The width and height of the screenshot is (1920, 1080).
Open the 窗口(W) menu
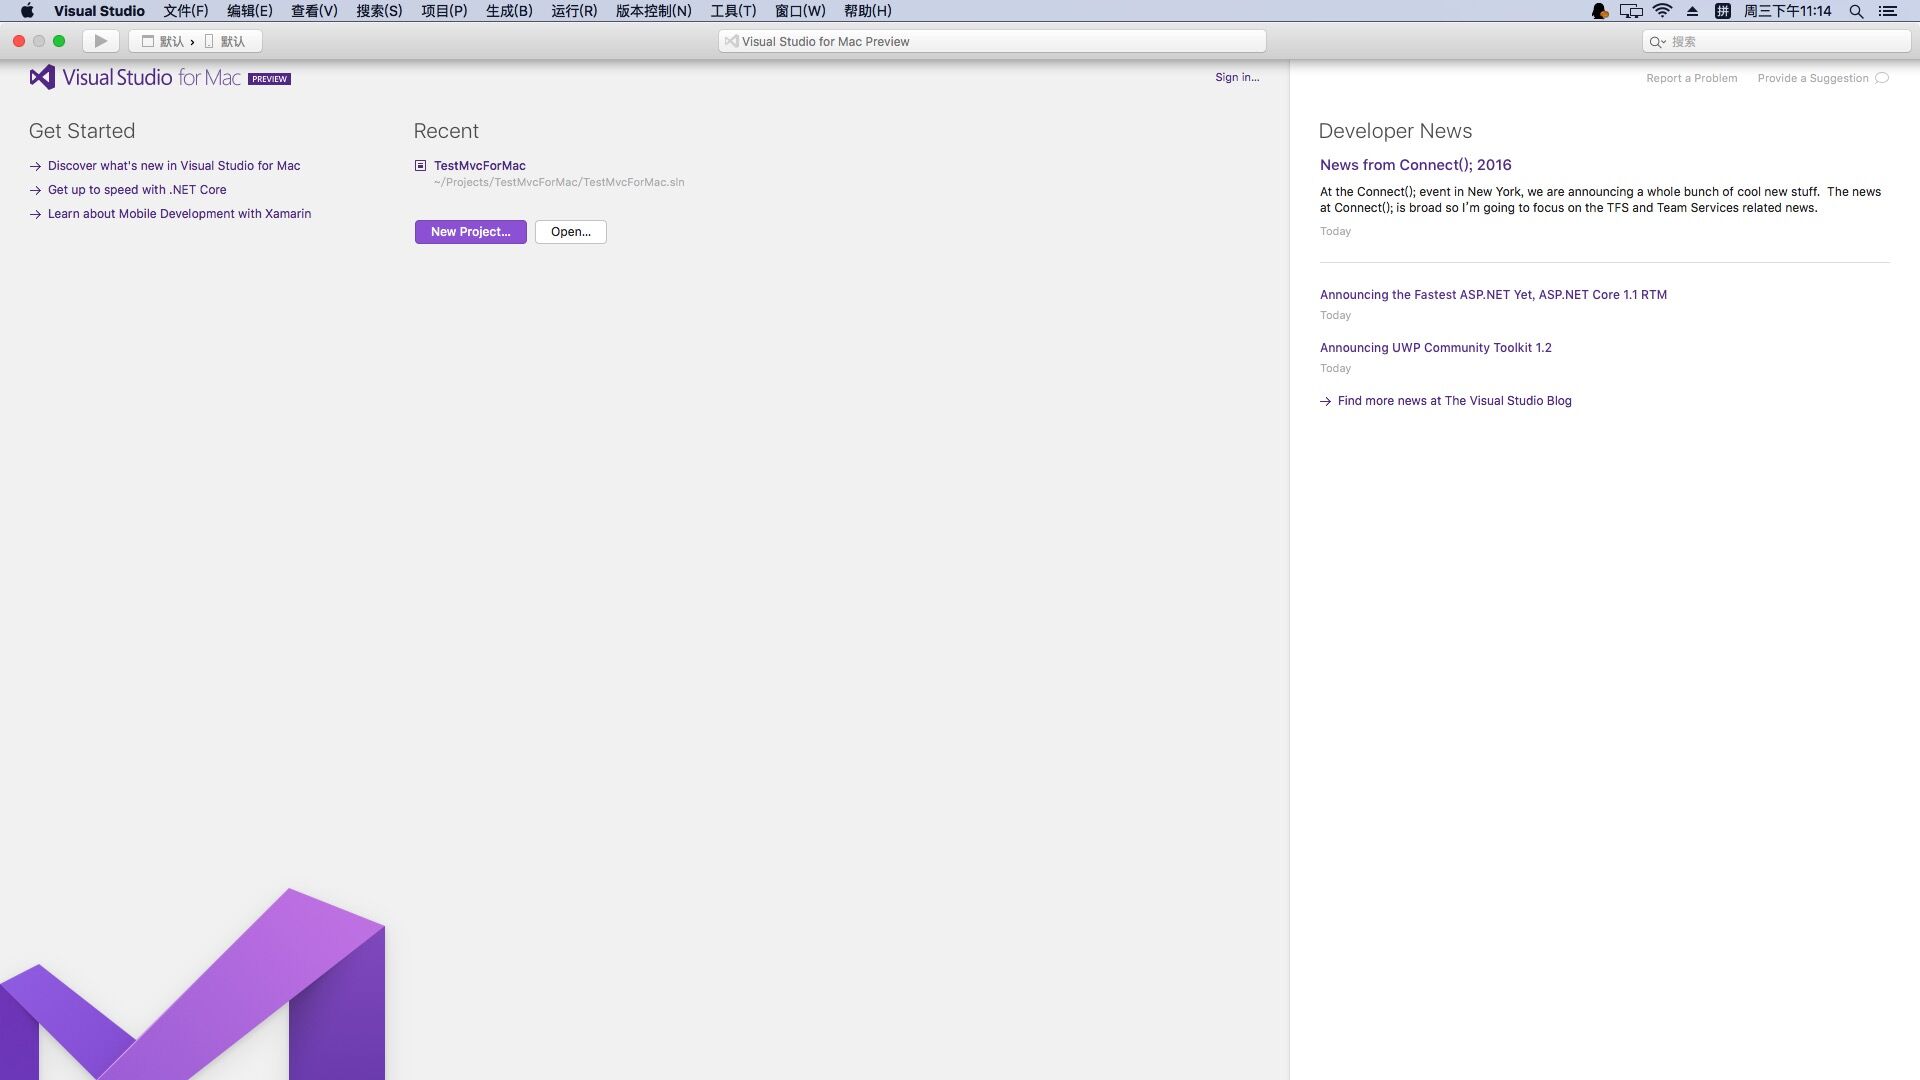pos(800,11)
